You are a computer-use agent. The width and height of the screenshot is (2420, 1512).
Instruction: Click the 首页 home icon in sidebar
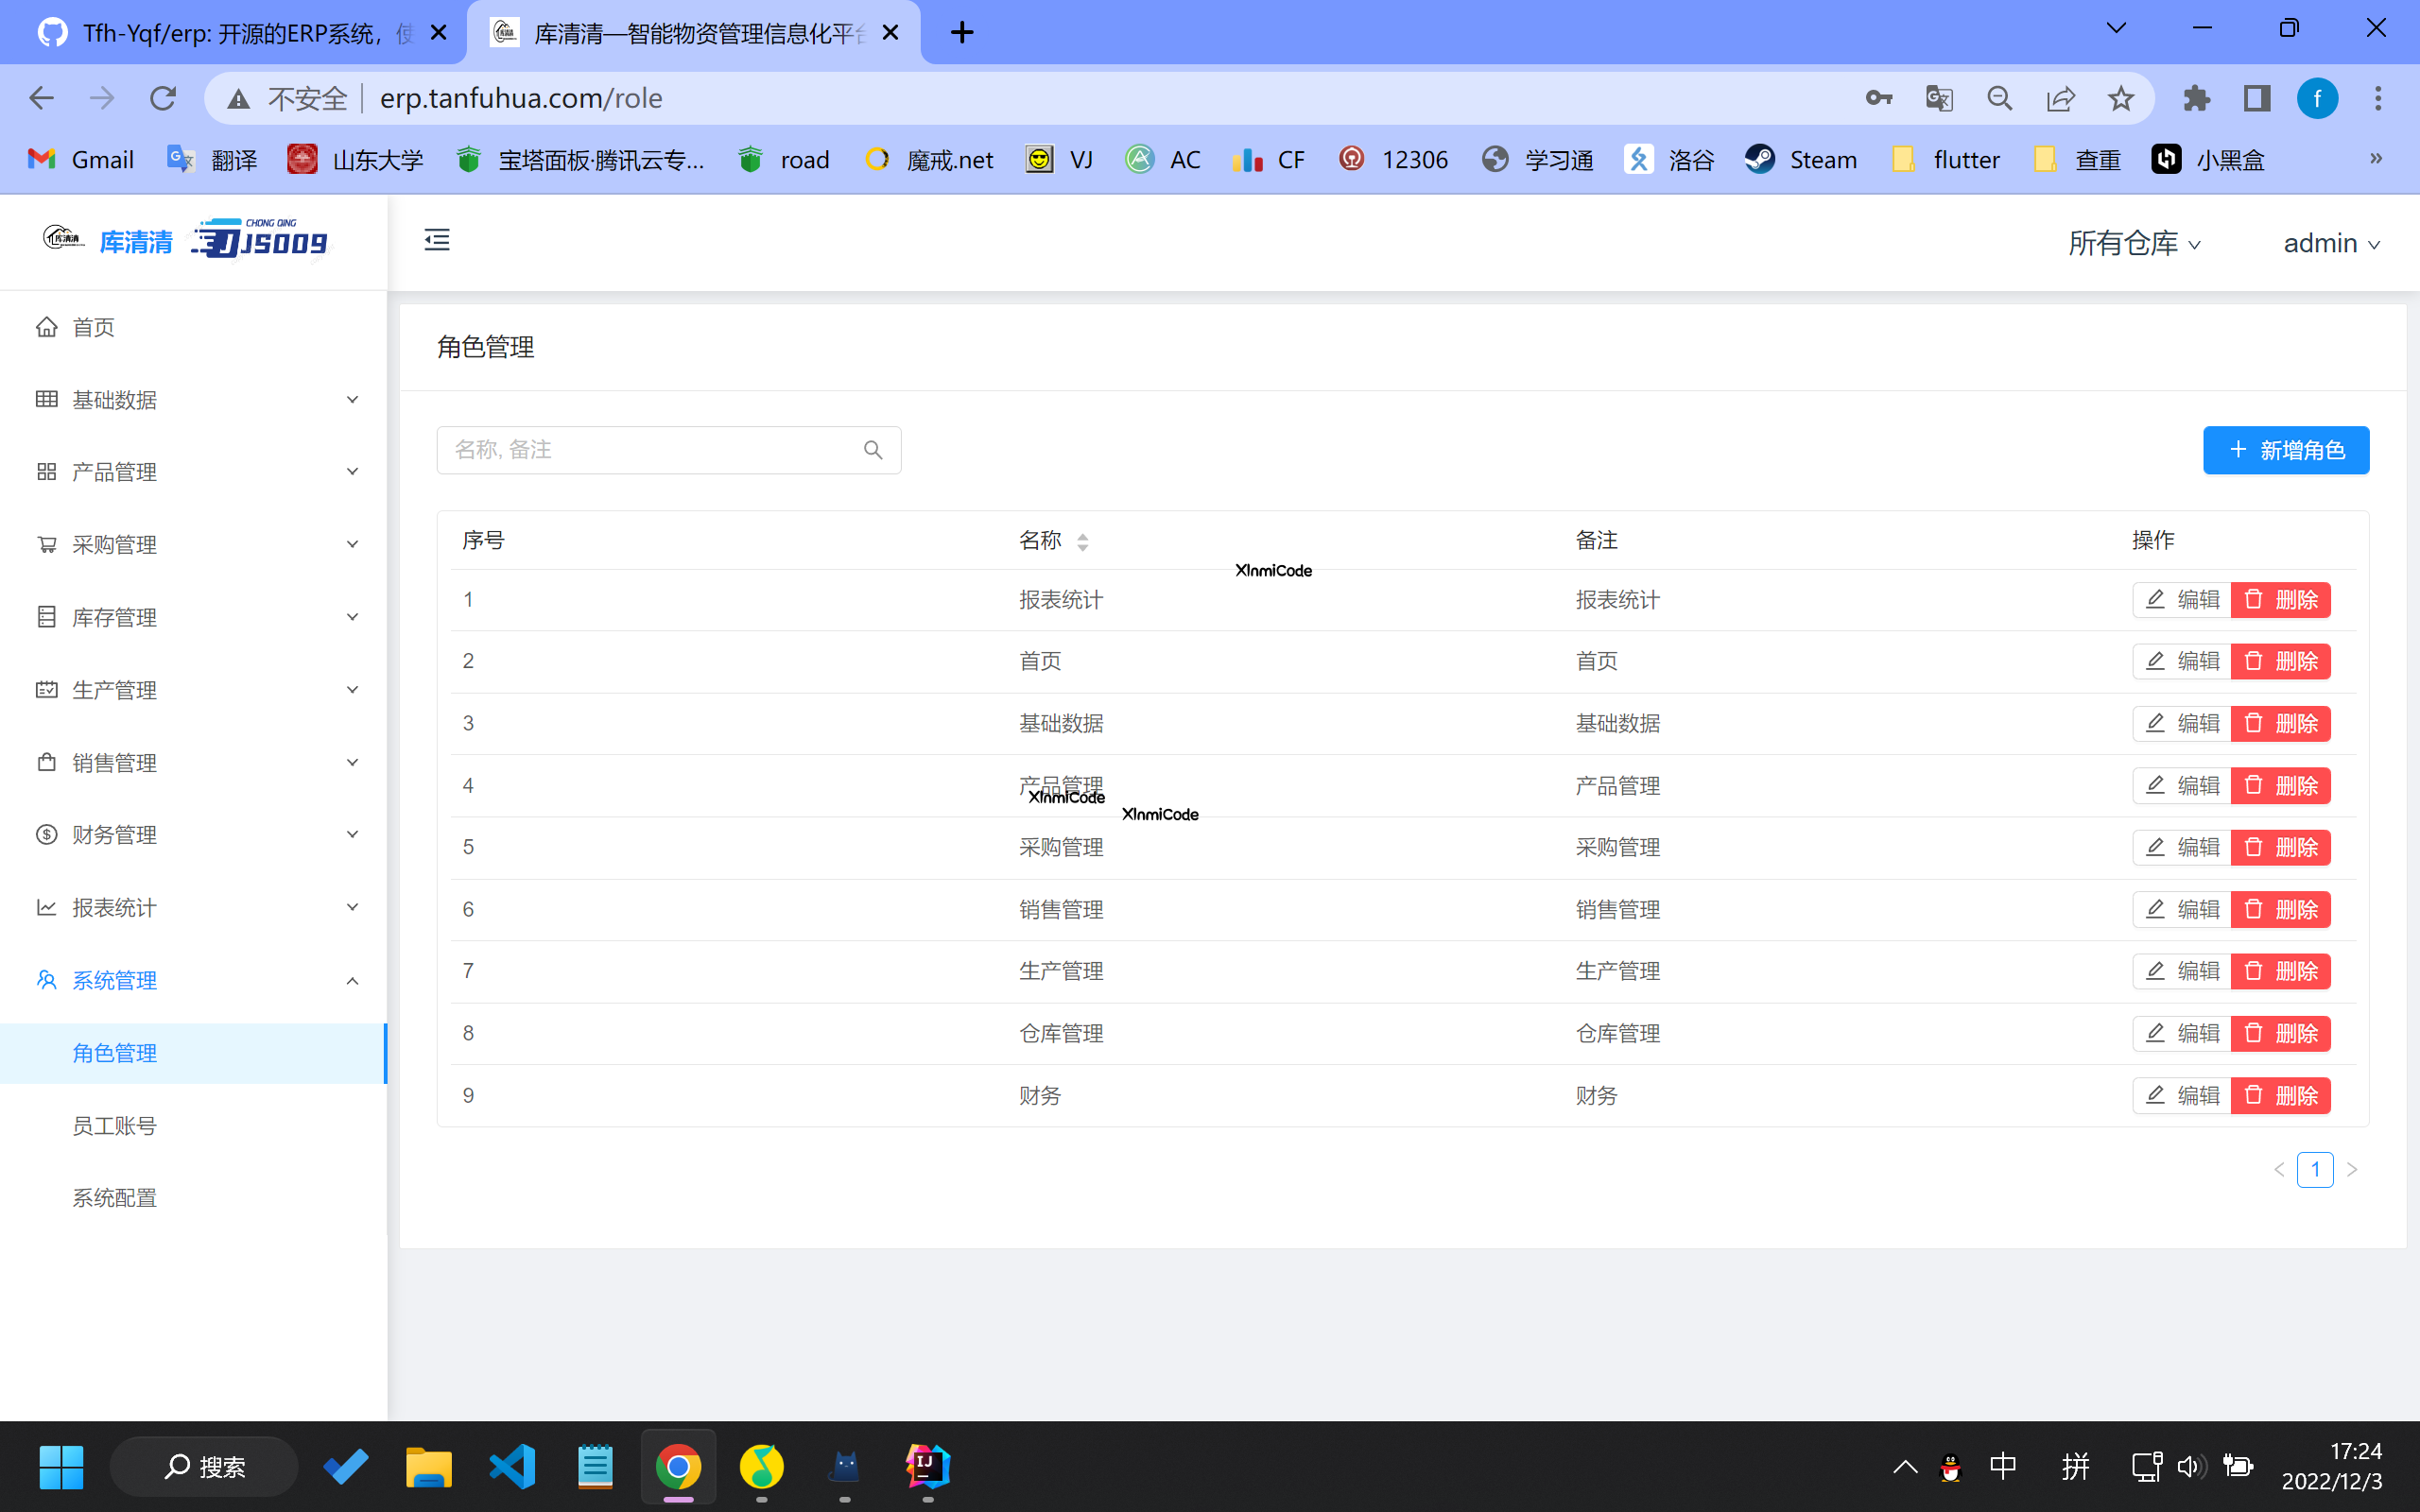pyautogui.click(x=47, y=326)
